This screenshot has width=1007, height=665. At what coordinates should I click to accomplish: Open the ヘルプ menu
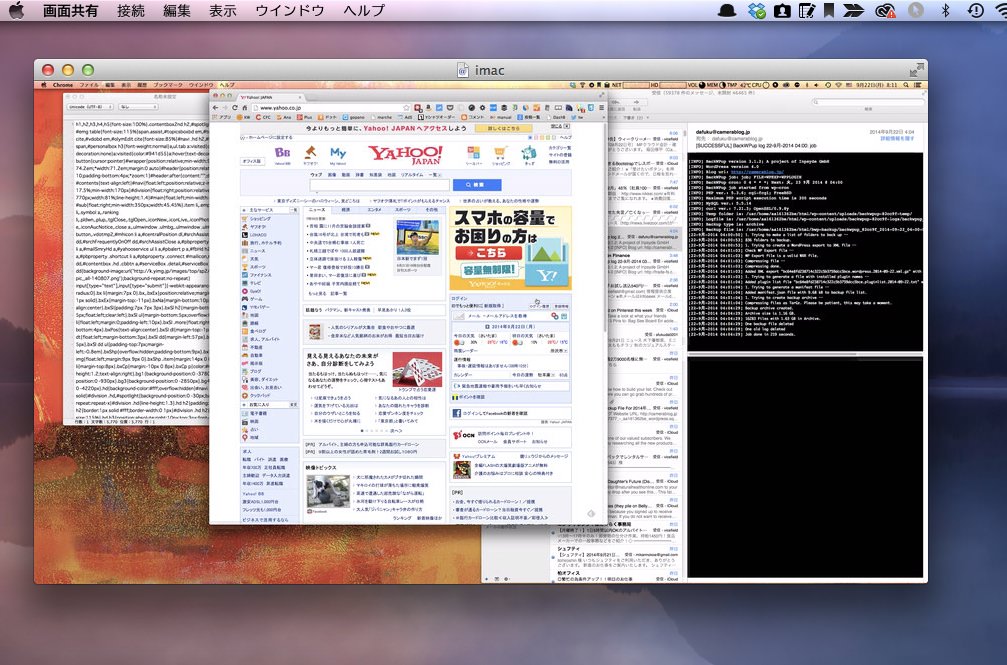(364, 10)
